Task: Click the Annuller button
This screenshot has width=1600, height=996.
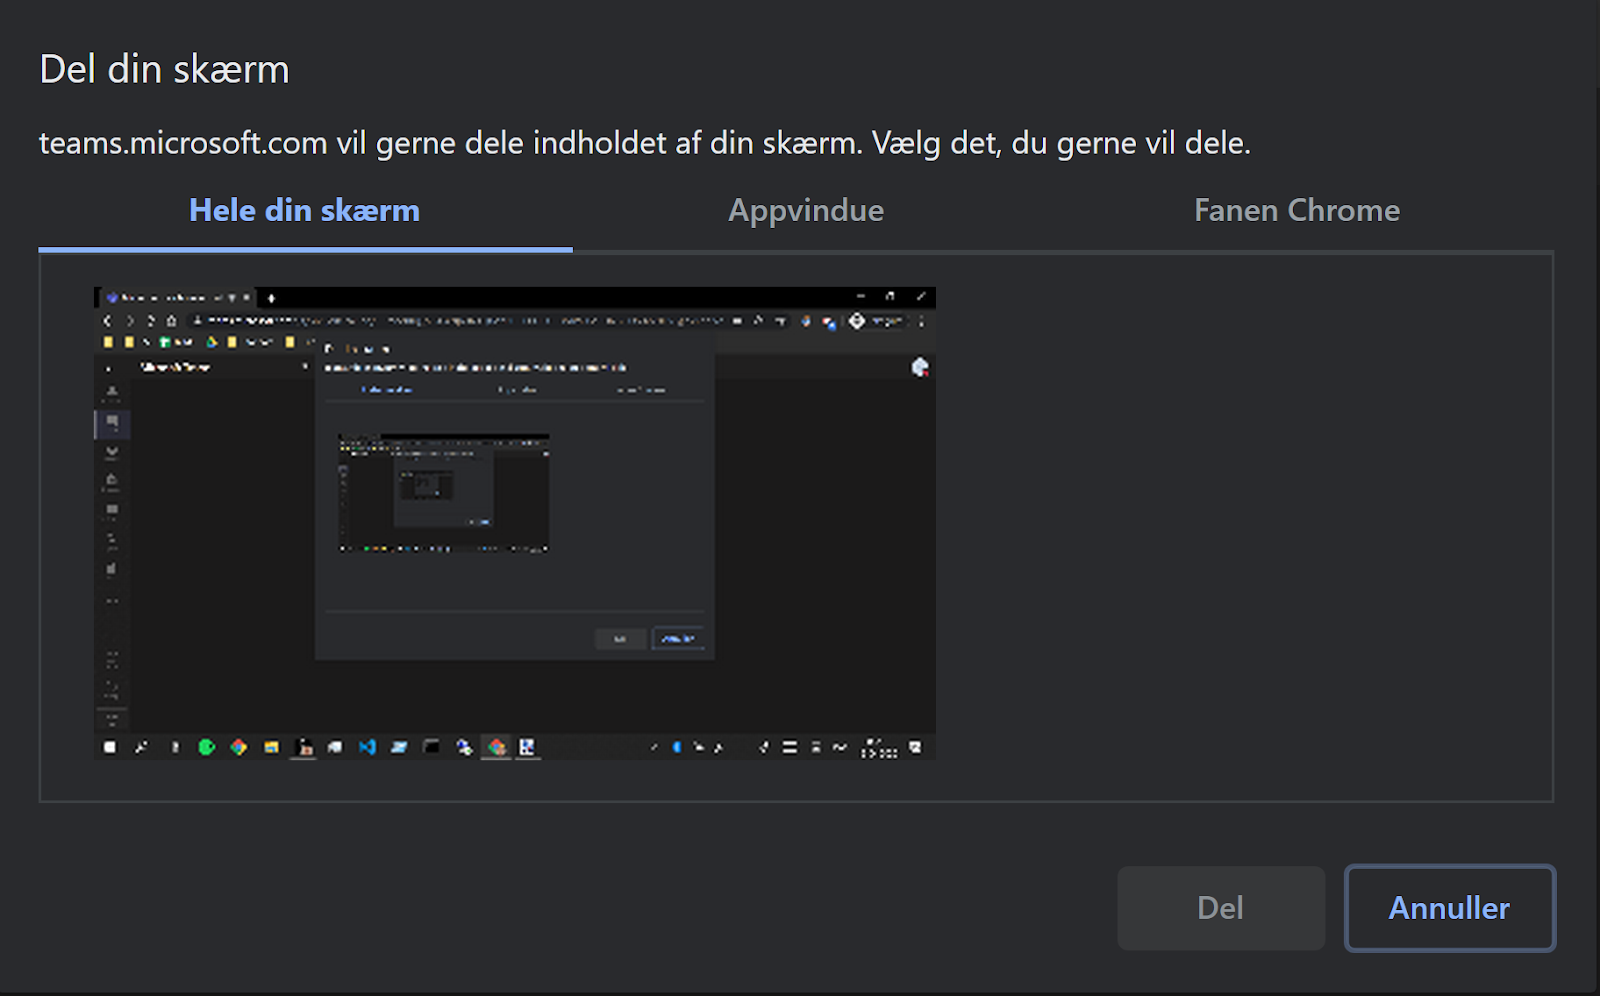Action: point(1449,908)
